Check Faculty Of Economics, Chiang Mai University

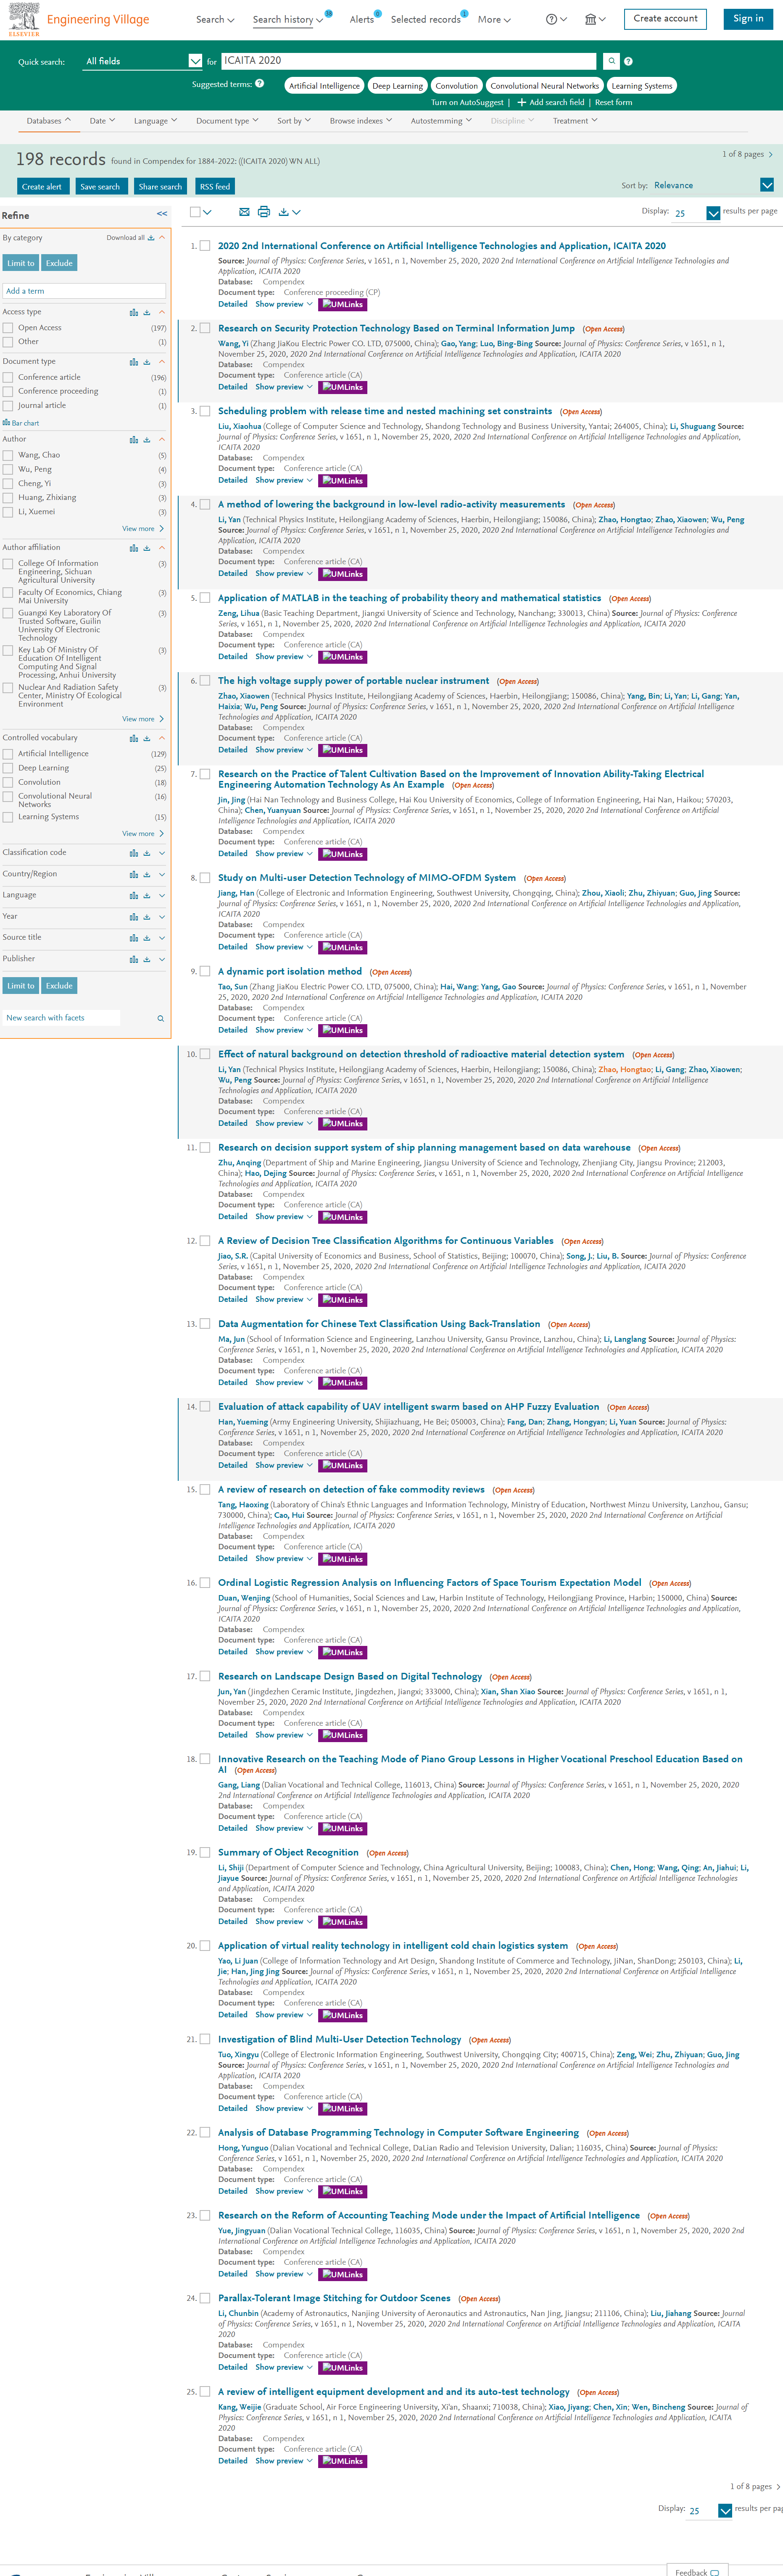tap(8, 593)
